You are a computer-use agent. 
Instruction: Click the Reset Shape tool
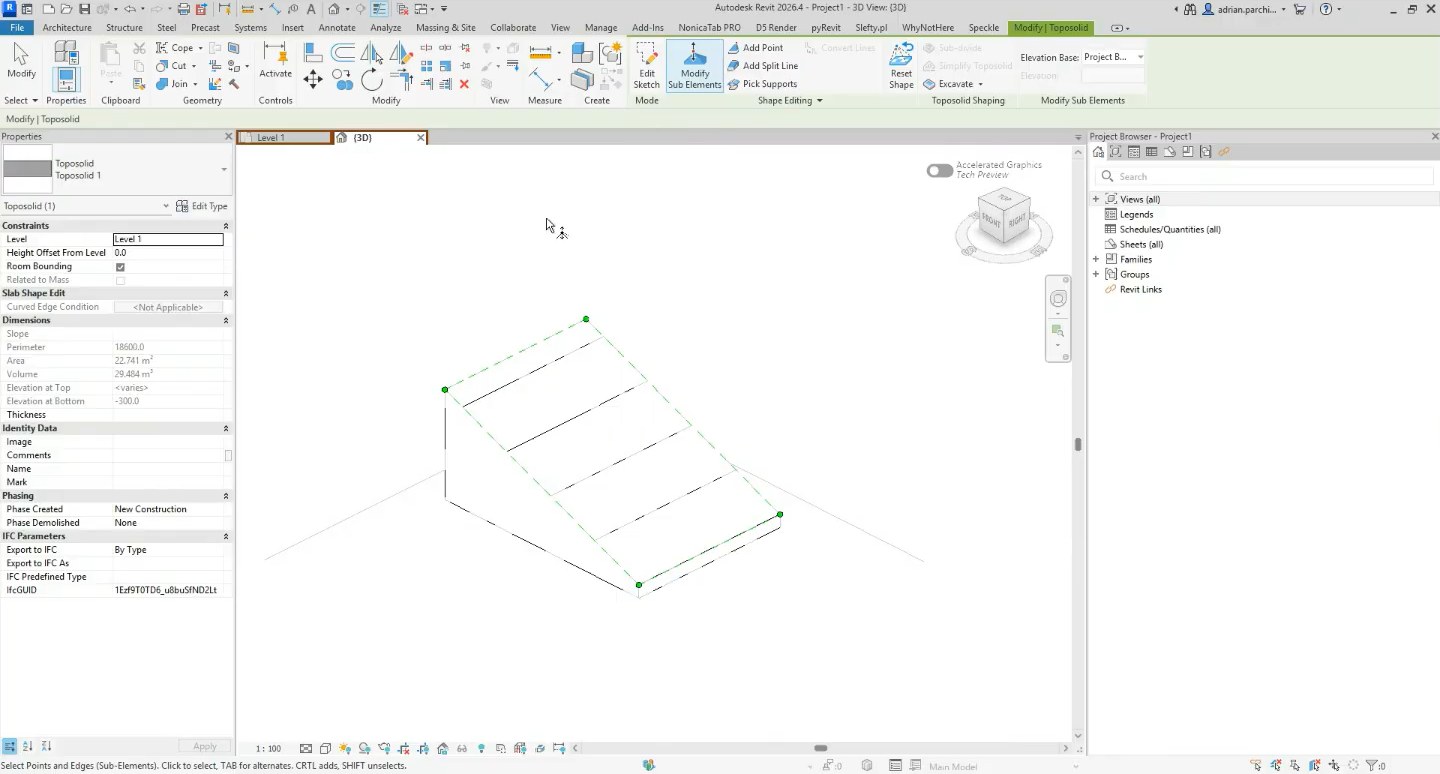901,66
